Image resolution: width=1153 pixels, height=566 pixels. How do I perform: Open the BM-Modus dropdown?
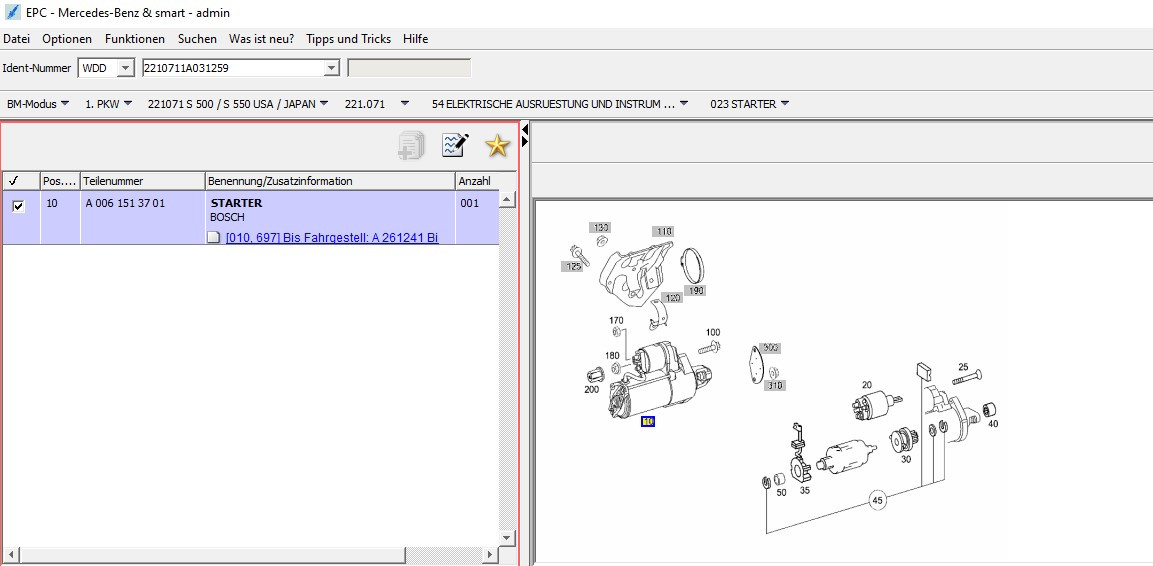coord(38,104)
